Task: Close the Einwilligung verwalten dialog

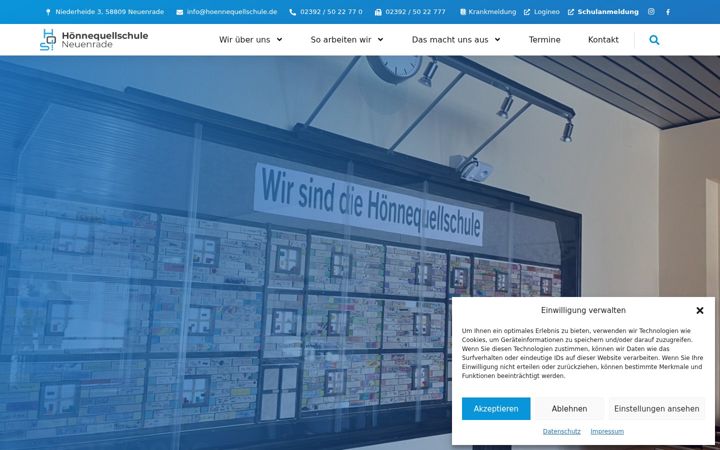Action: [700, 310]
